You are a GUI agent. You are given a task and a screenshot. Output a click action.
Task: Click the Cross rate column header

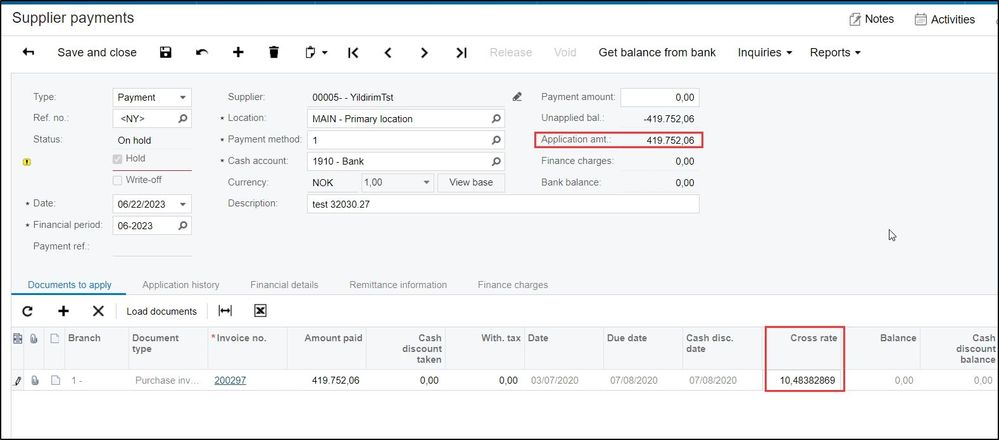pyautogui.click(x=805, y=348)
